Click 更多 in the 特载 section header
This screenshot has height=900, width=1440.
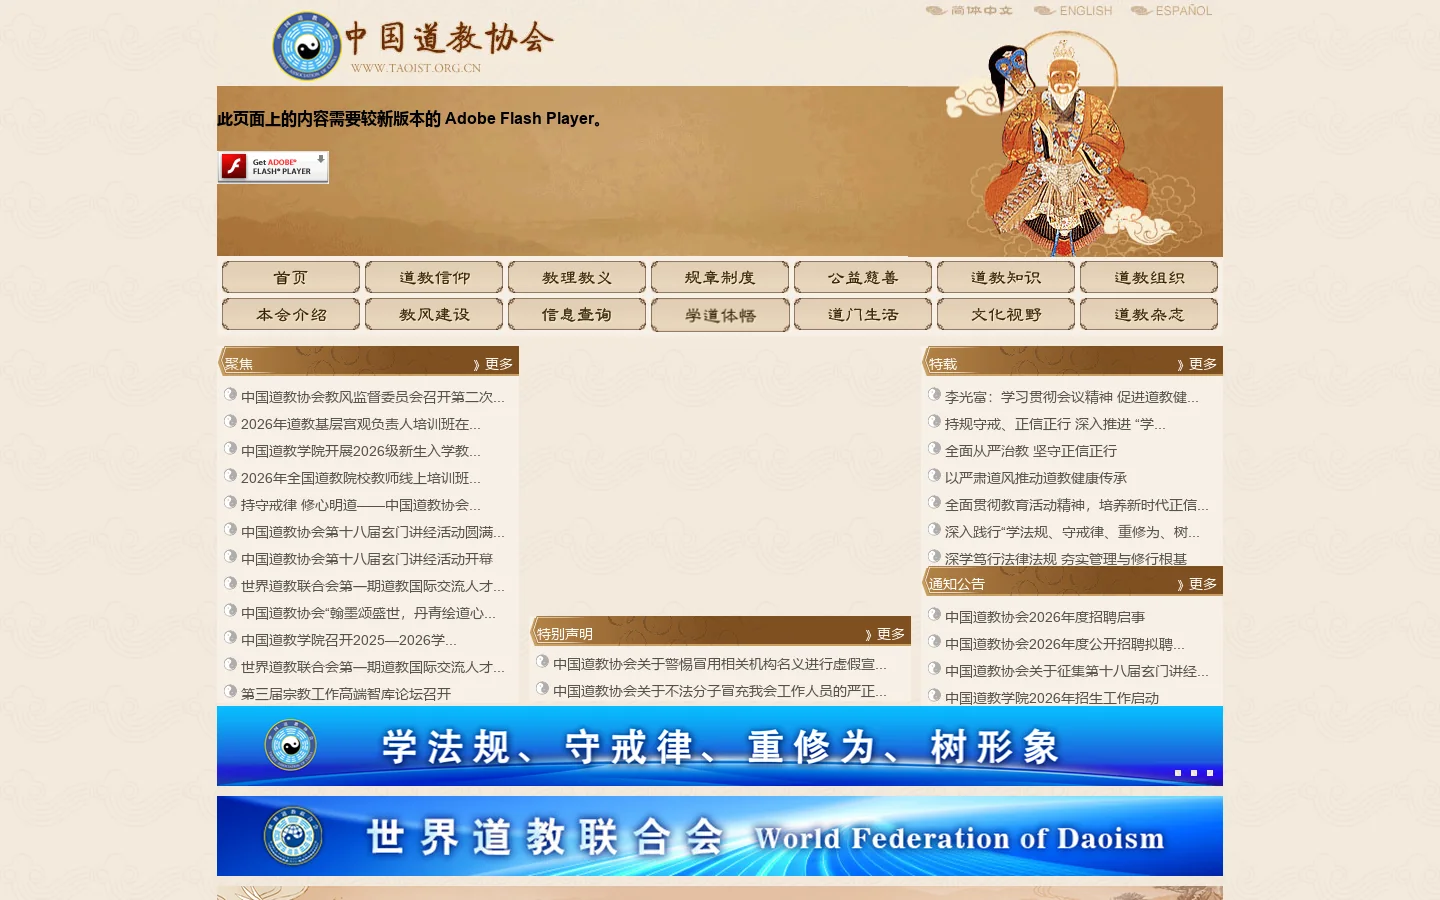pos(1198,364)
